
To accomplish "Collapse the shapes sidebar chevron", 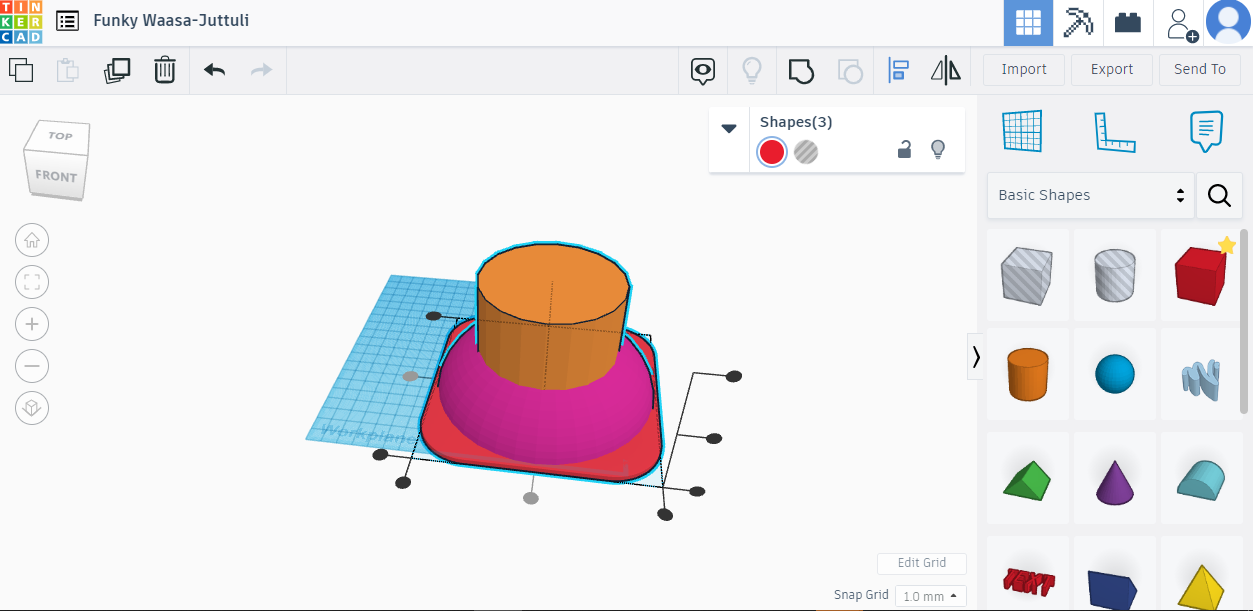I will [976, 357].
